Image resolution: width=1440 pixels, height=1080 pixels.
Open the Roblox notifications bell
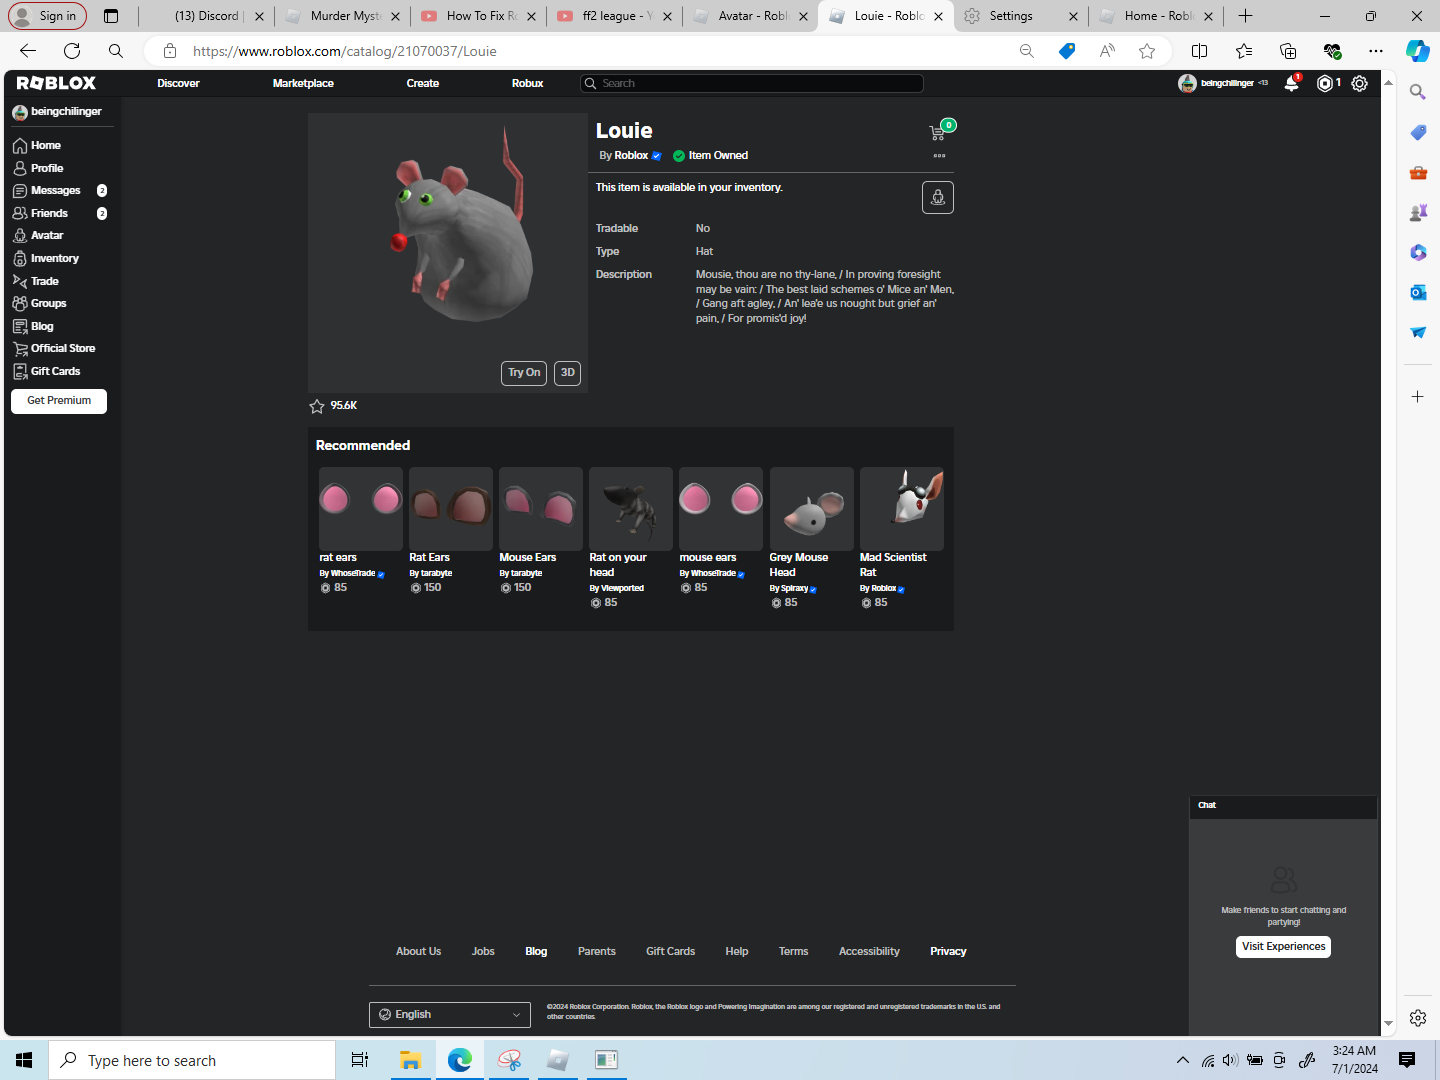(x=1291, y=84)
